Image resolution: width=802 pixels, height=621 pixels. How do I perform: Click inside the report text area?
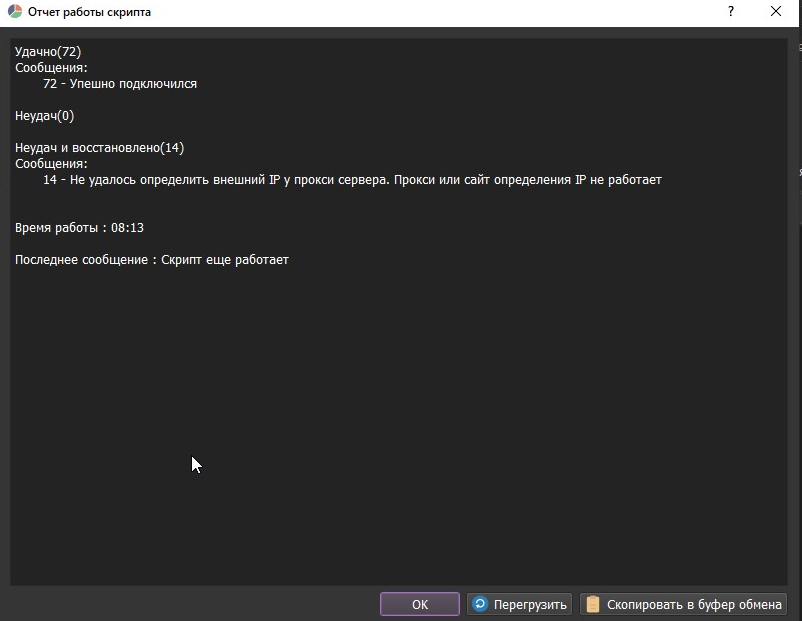point(400,400)
